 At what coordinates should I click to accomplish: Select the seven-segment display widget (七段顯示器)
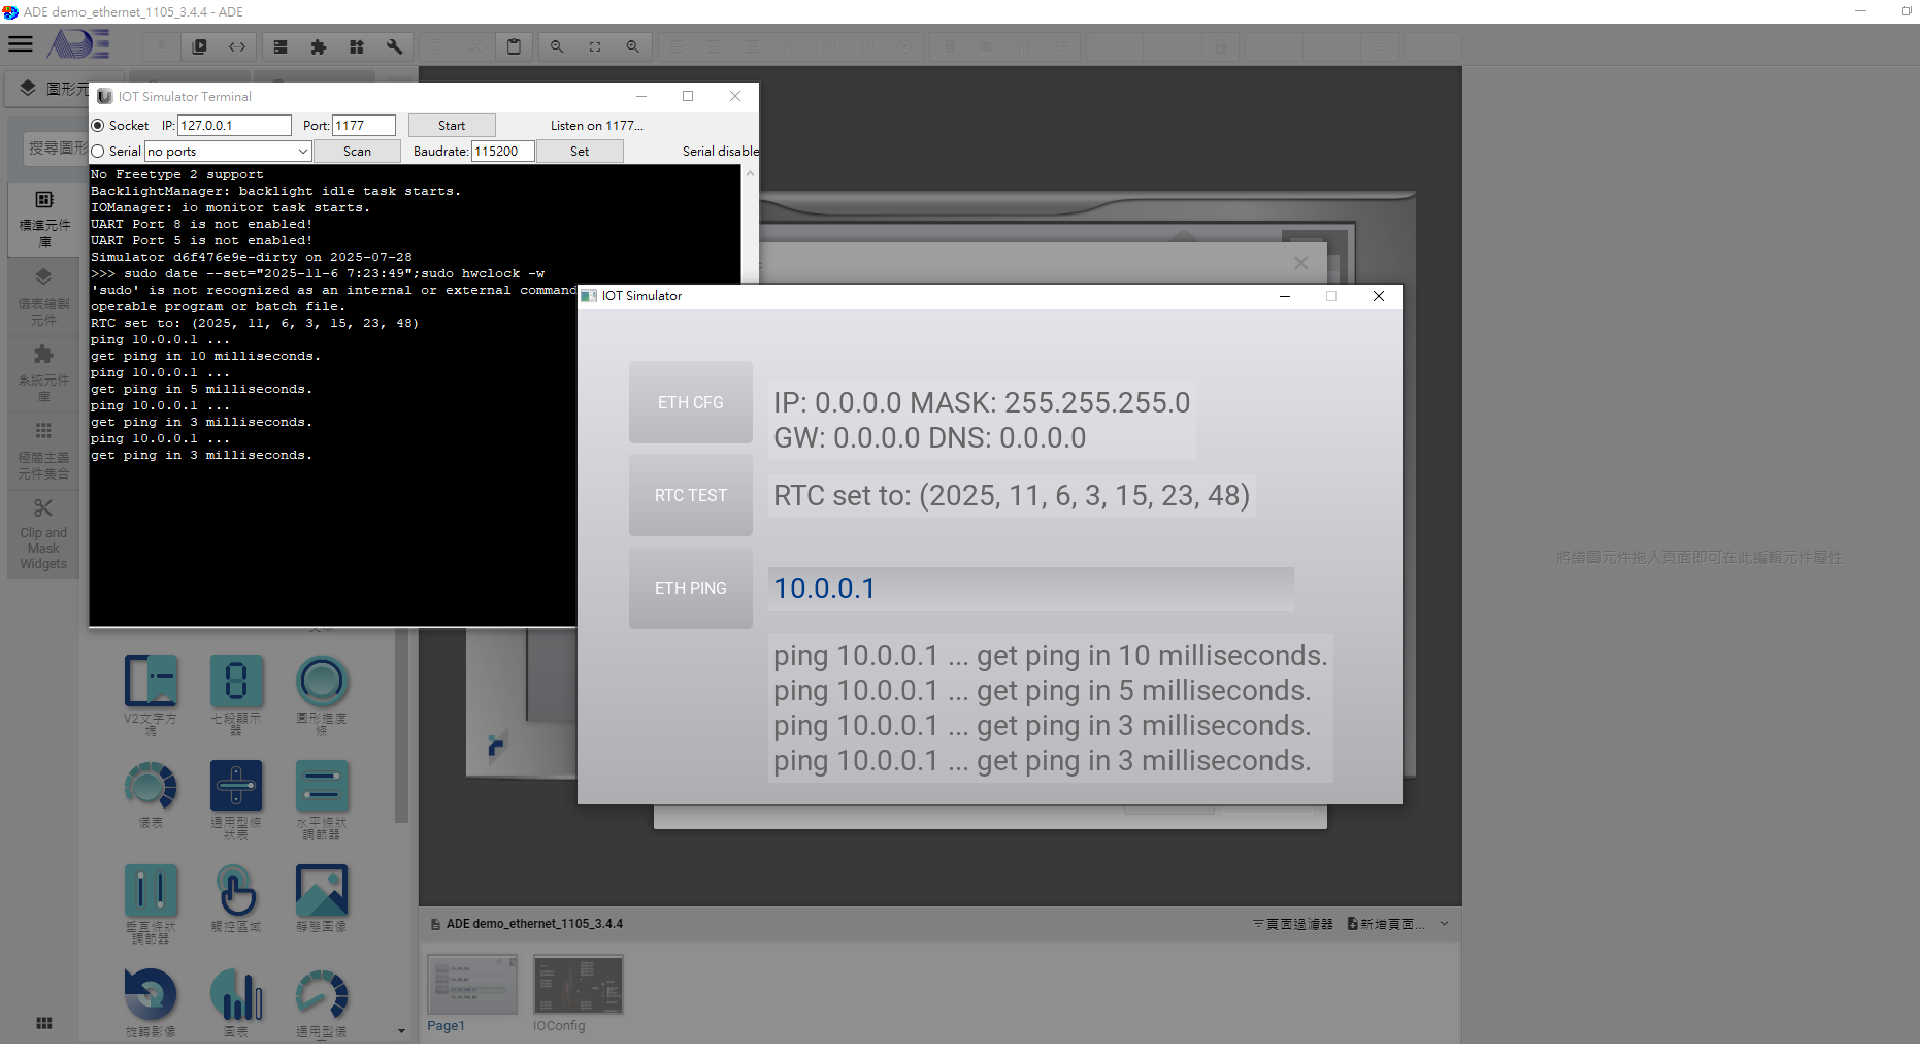tap(236, 682)
